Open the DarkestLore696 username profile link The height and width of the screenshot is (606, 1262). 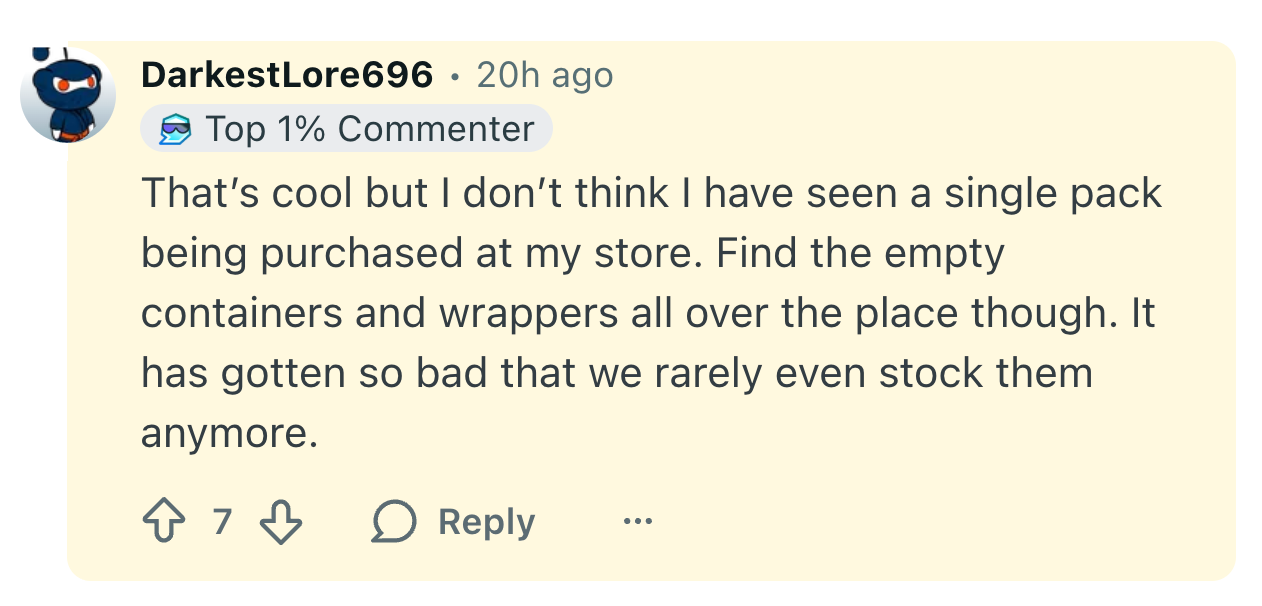pos(287,75)
